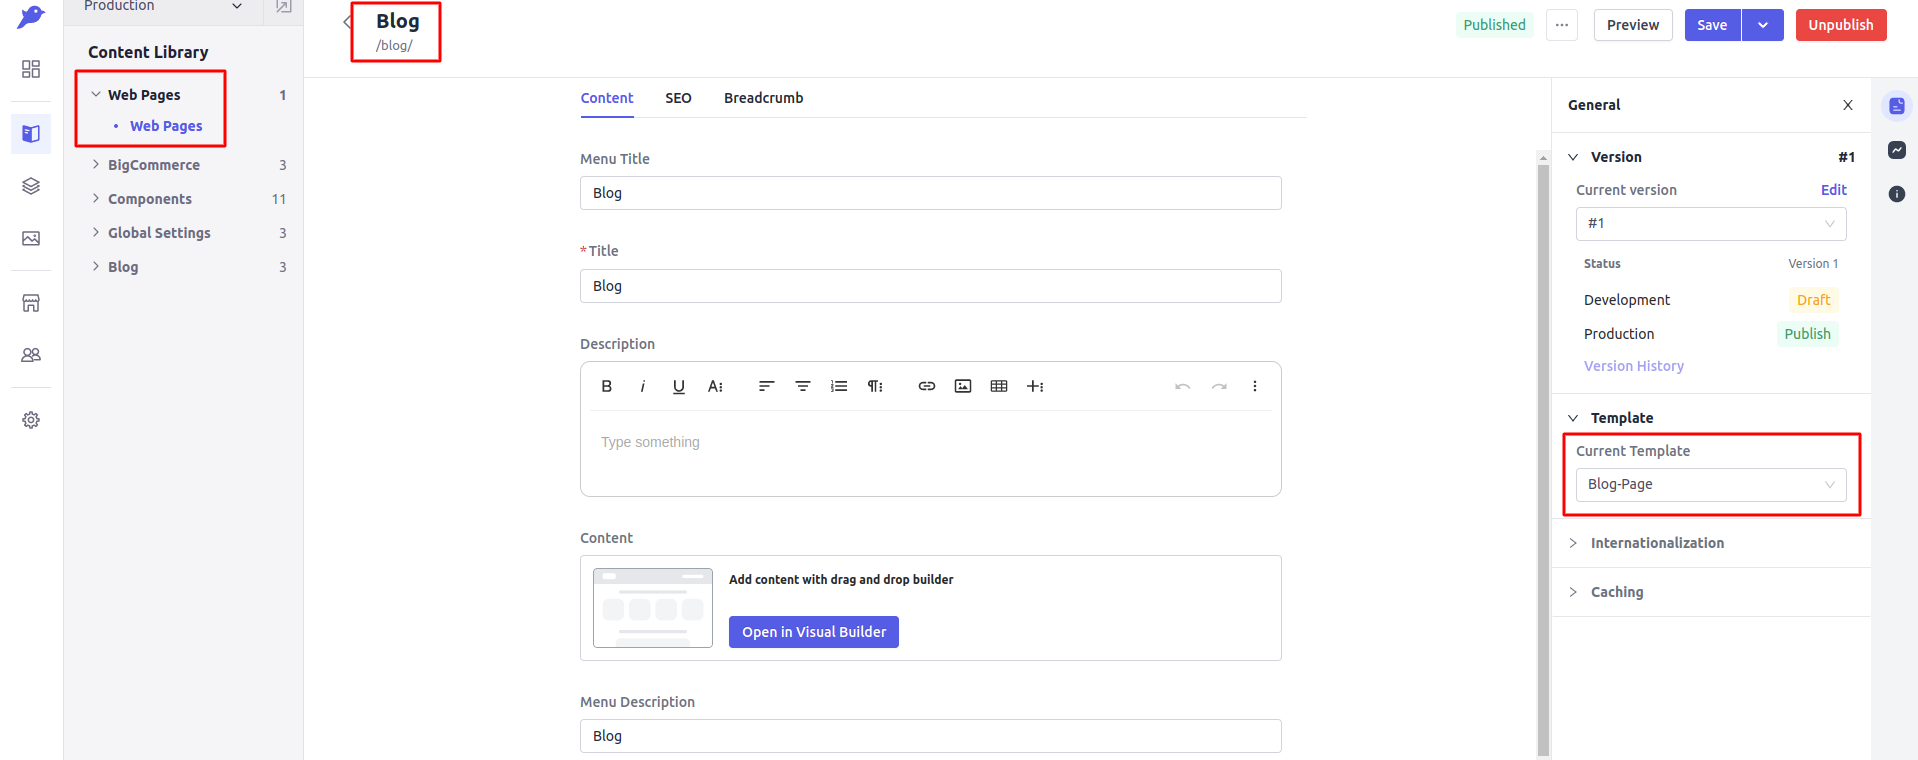This screenshot has width=1918, height=760.
Task: Open paragraph format options in editor
Action: coord(875,386)
